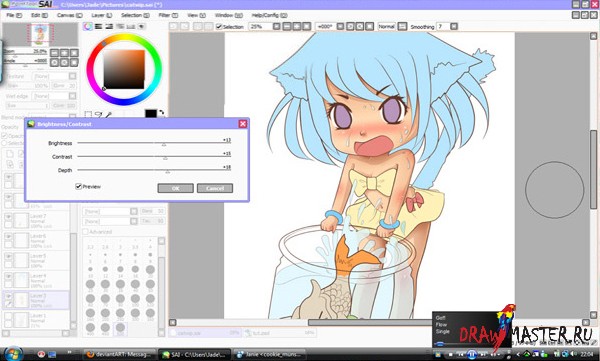
Task: Flip view horizontally next to Normal
Action: point(402,26)
